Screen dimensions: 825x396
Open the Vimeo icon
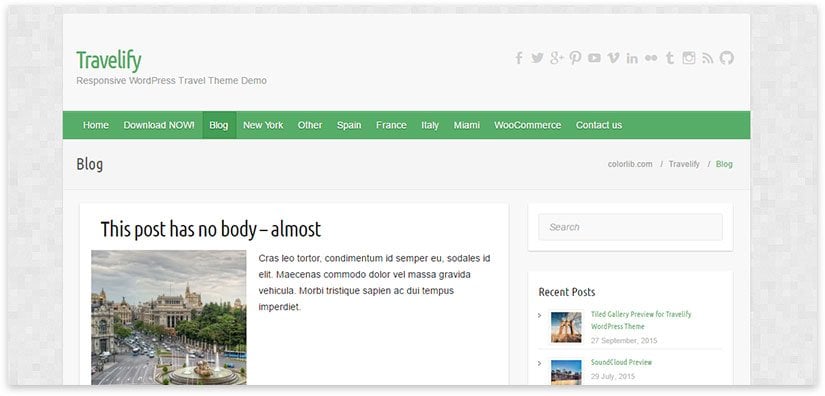613,58
